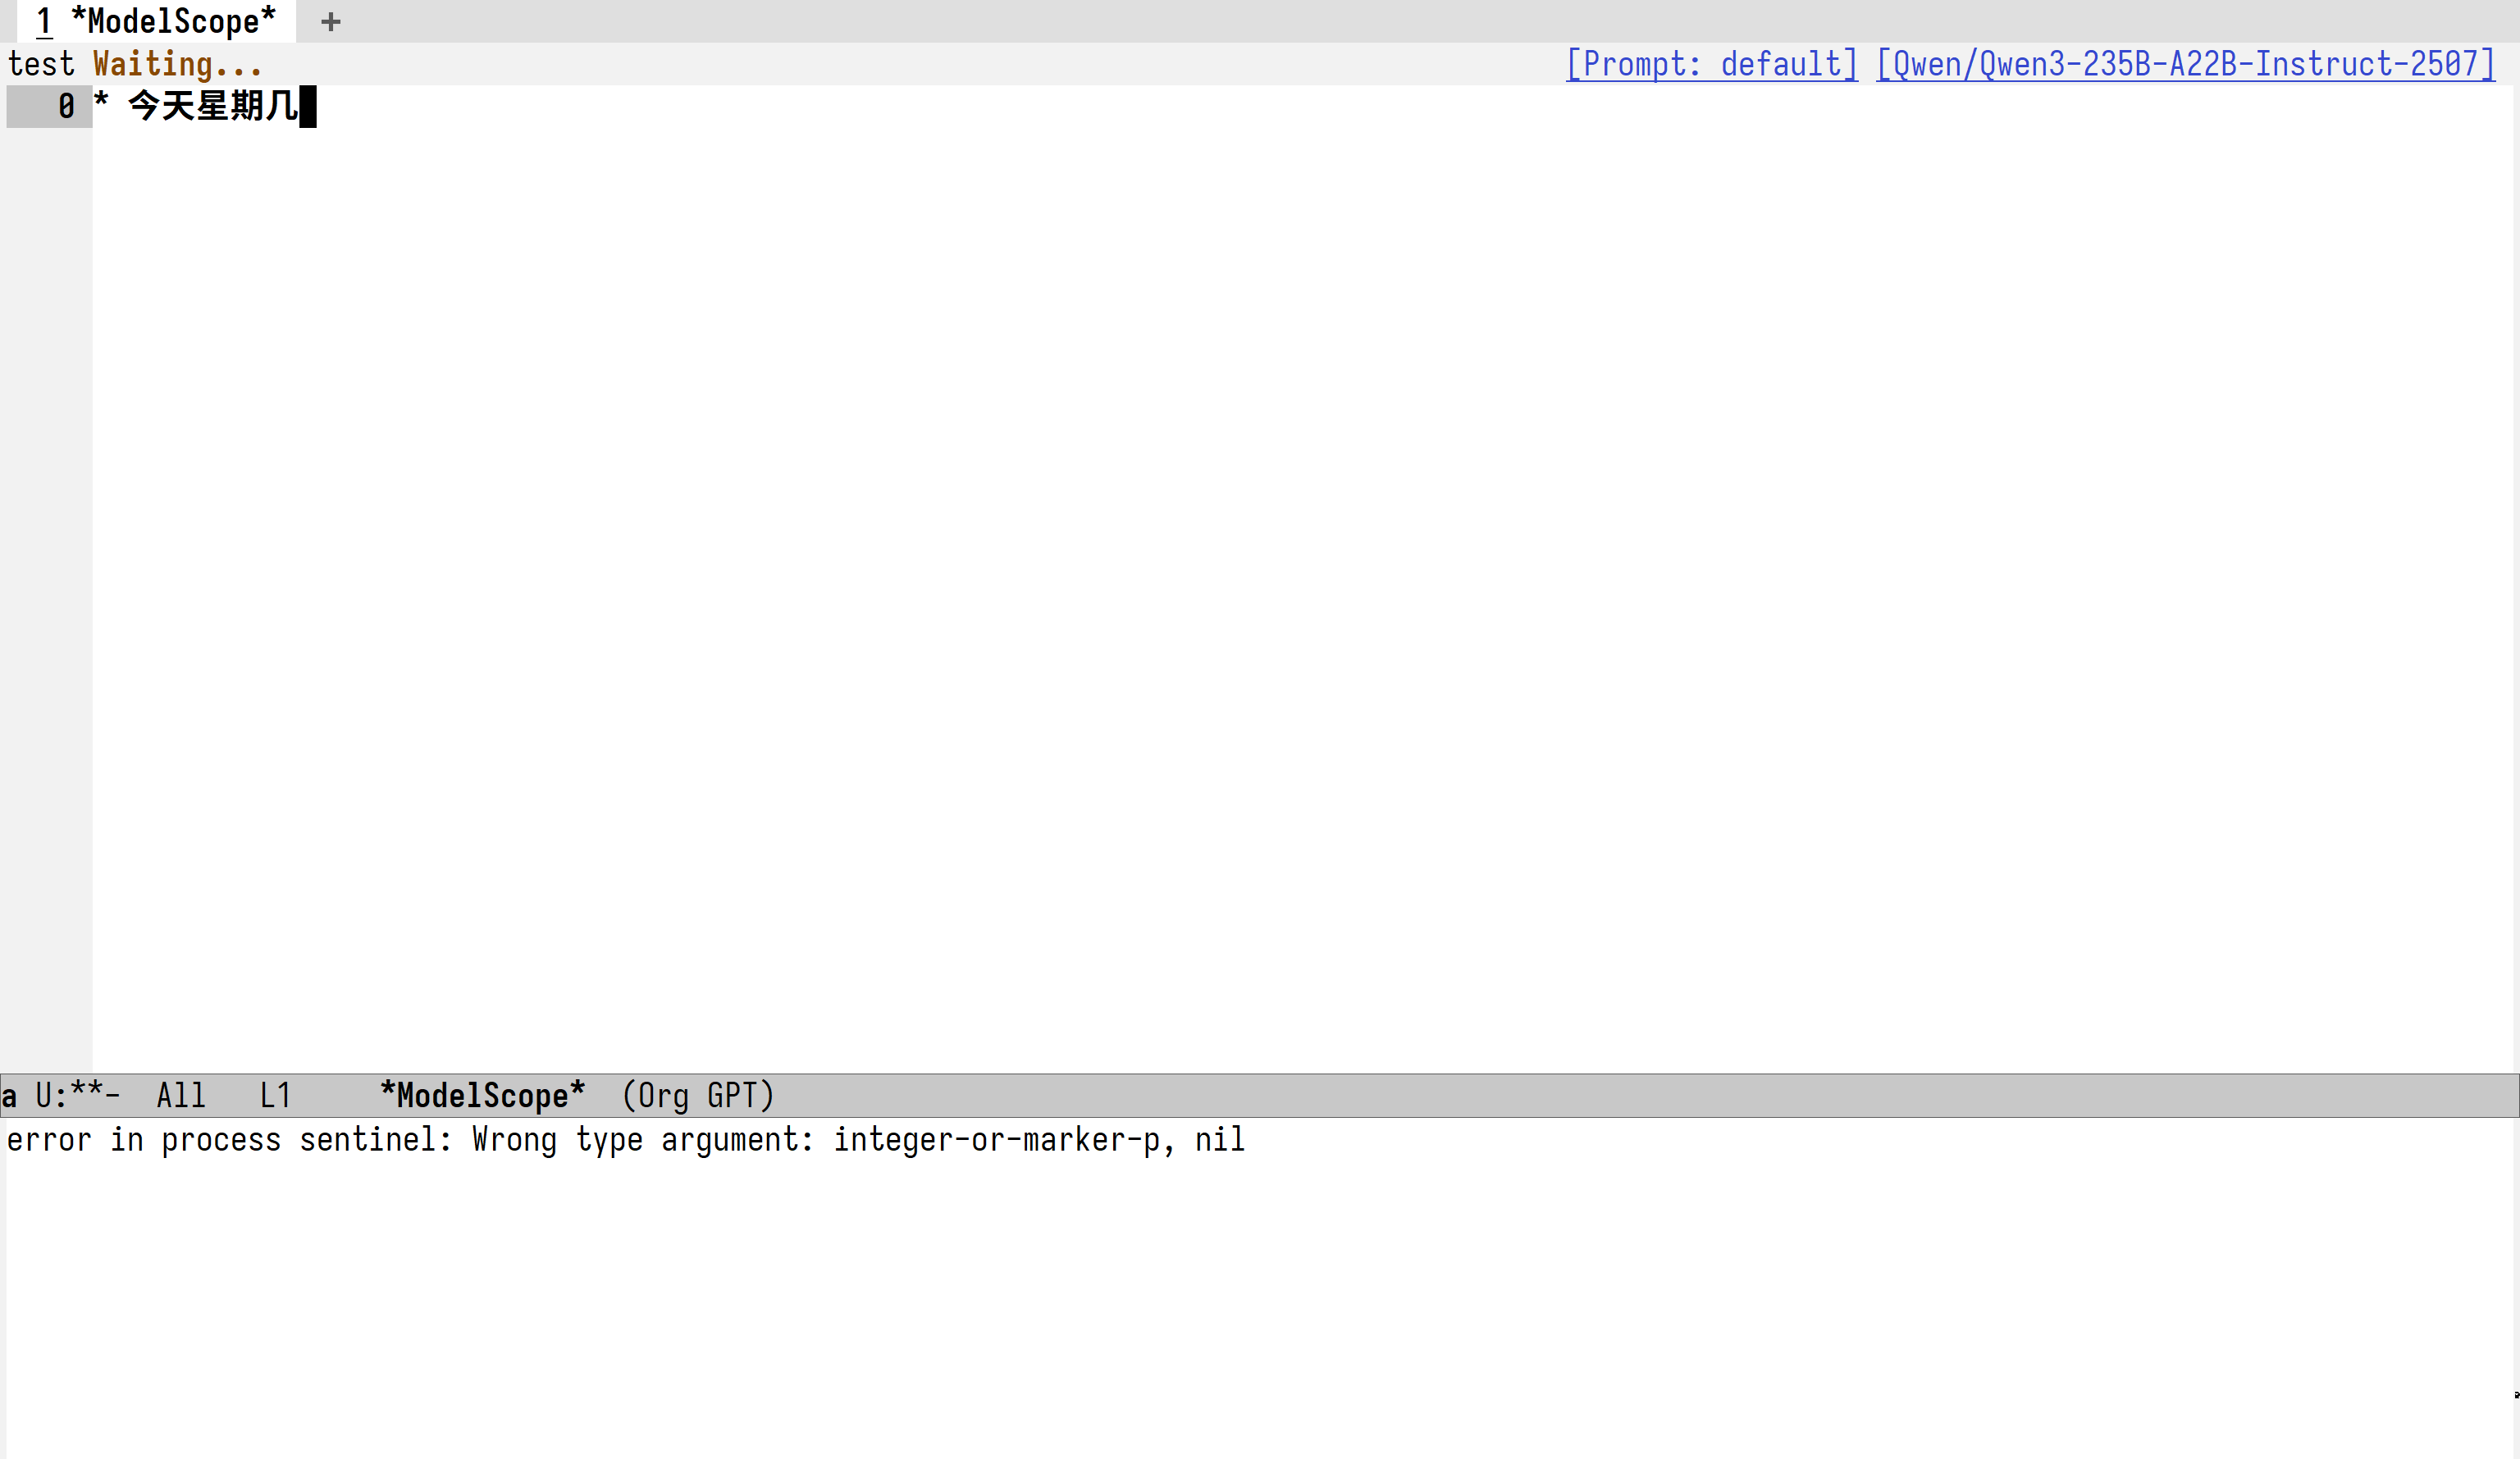Click the Org heading asterisk marker

click(x=101, y=102)
